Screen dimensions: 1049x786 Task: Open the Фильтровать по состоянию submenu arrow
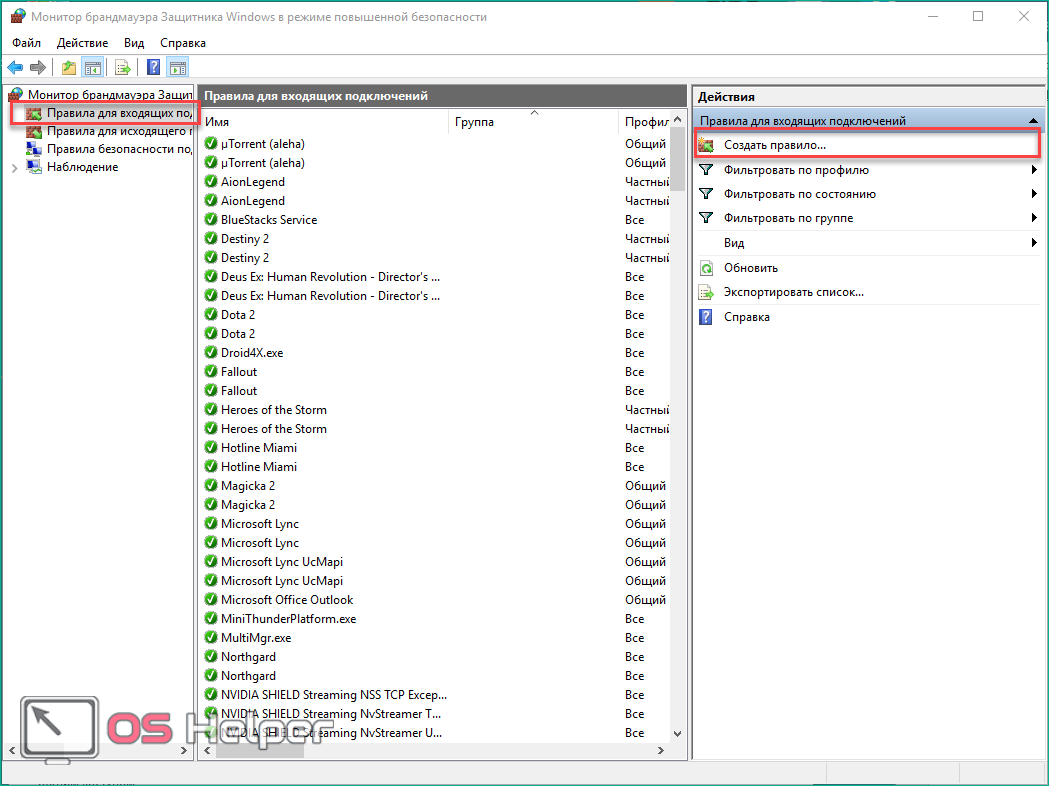click(1034, 194)
